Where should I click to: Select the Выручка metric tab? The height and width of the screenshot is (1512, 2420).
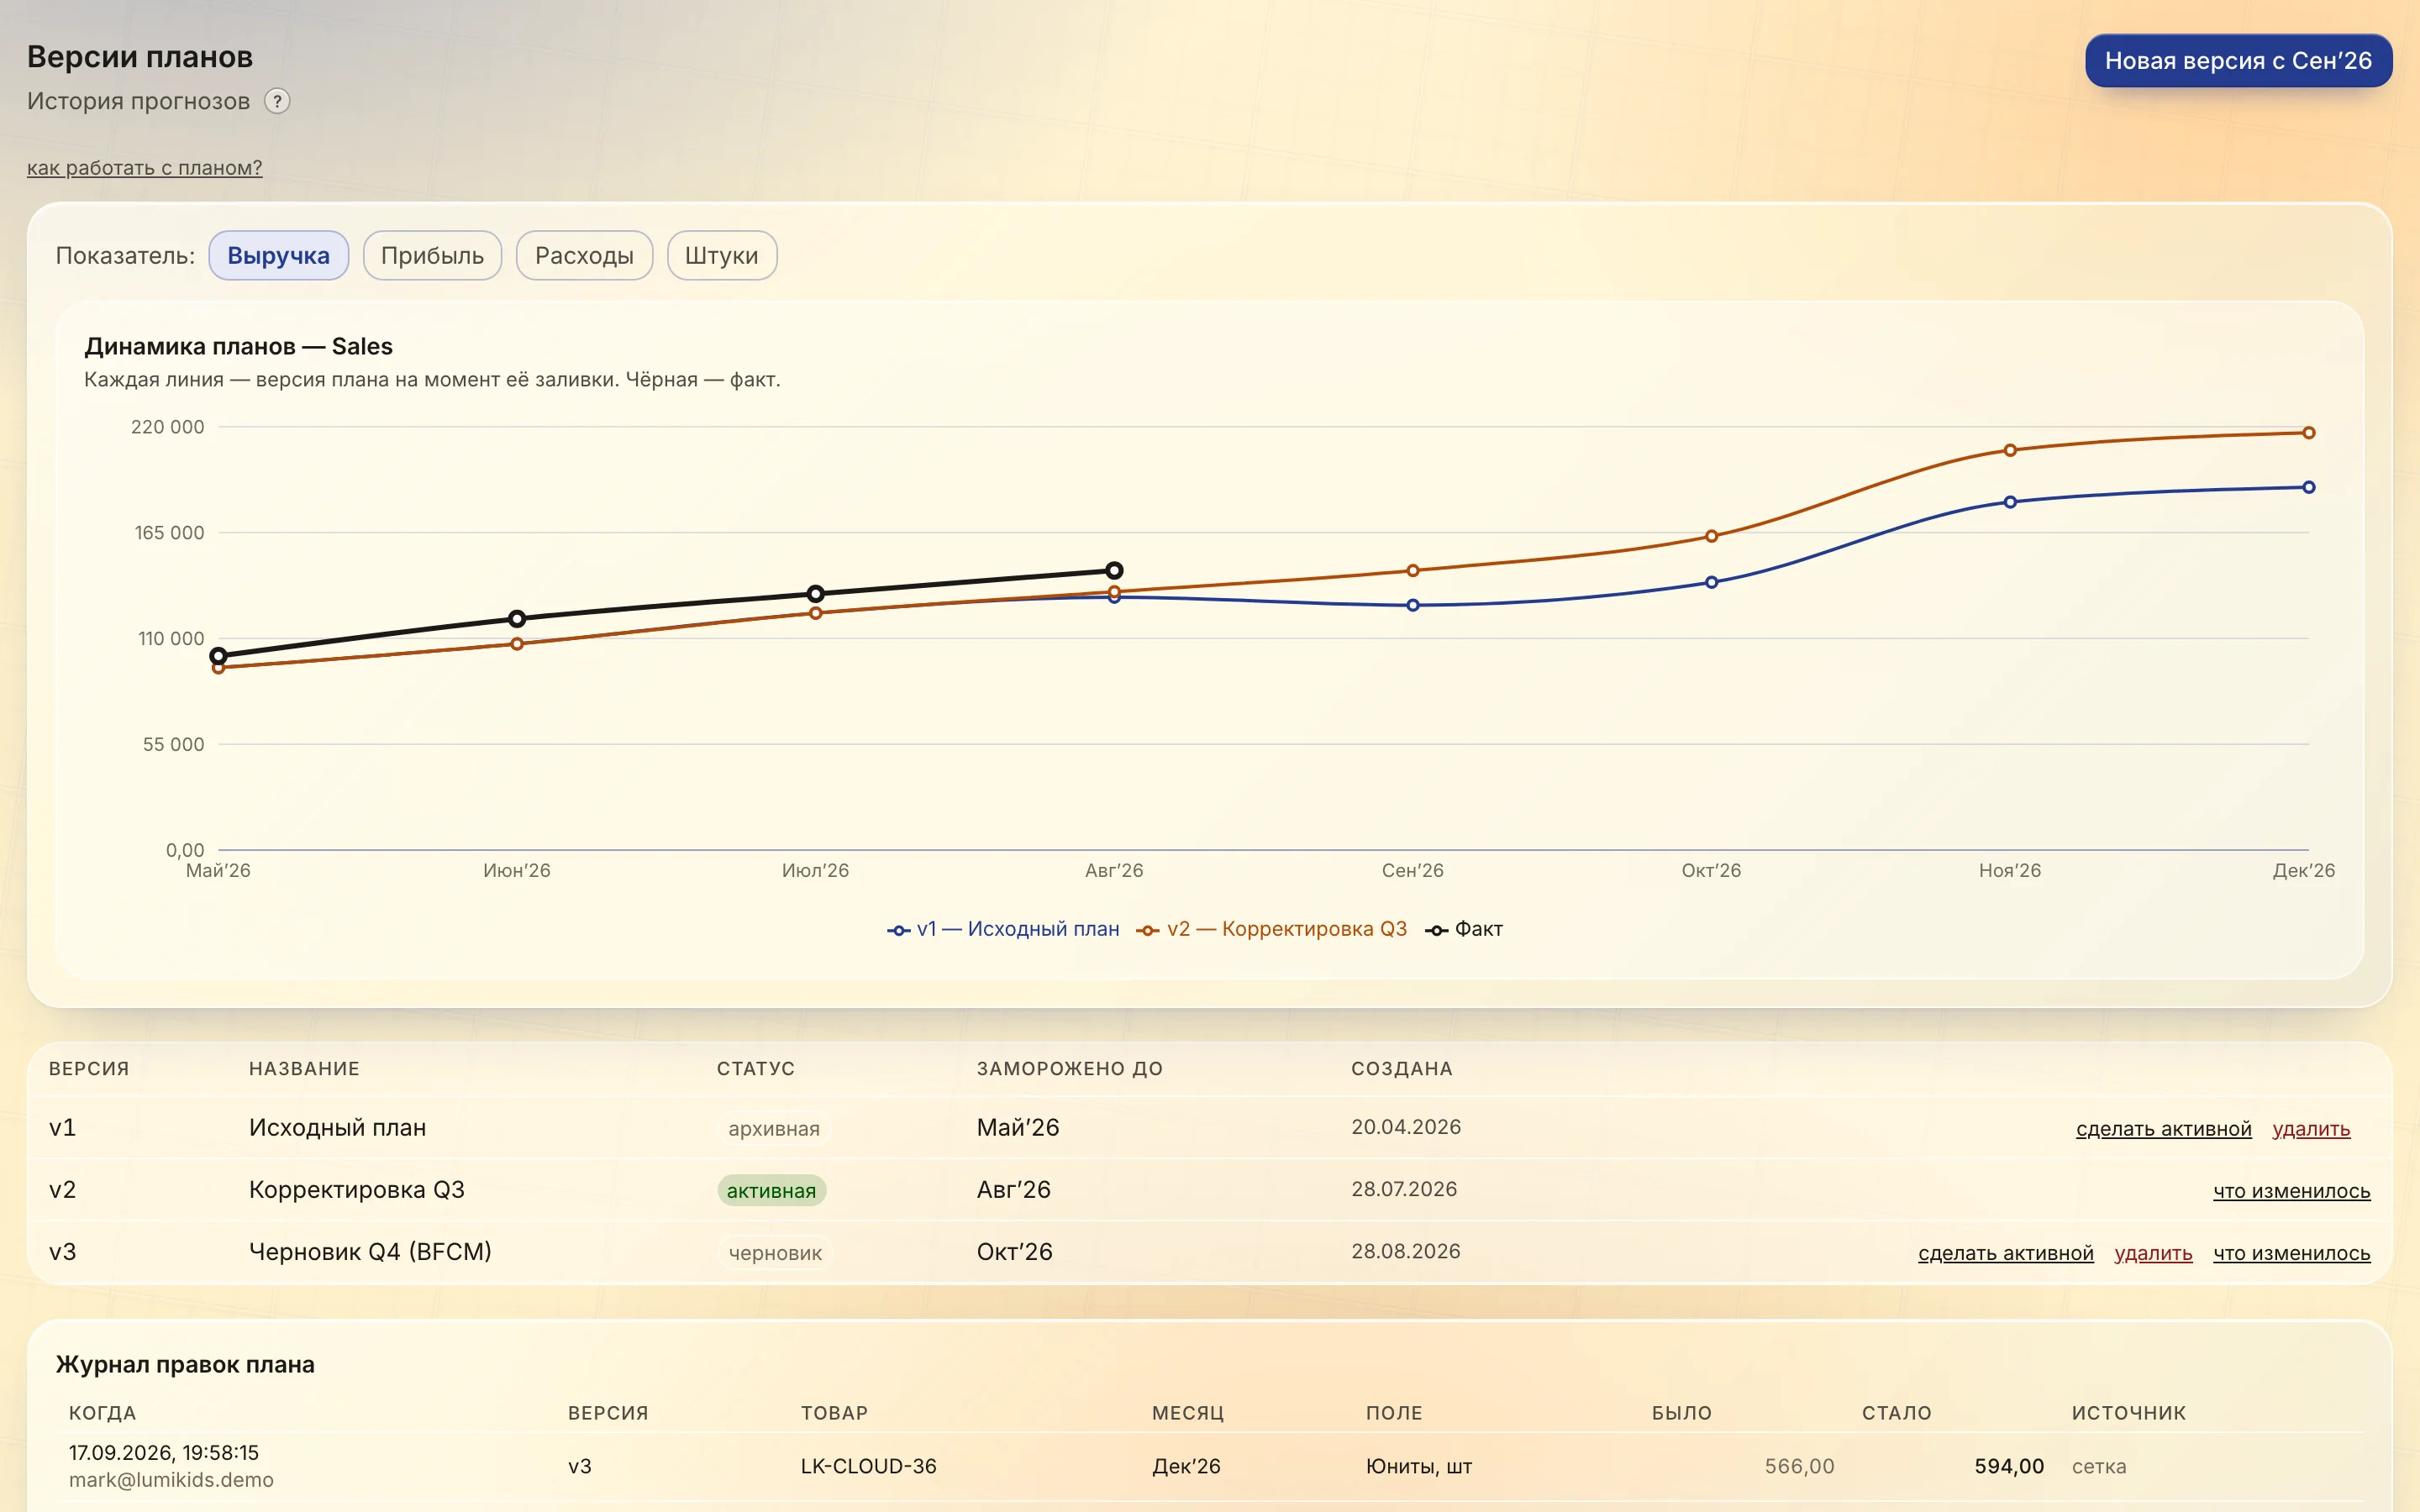click(278, 255)
